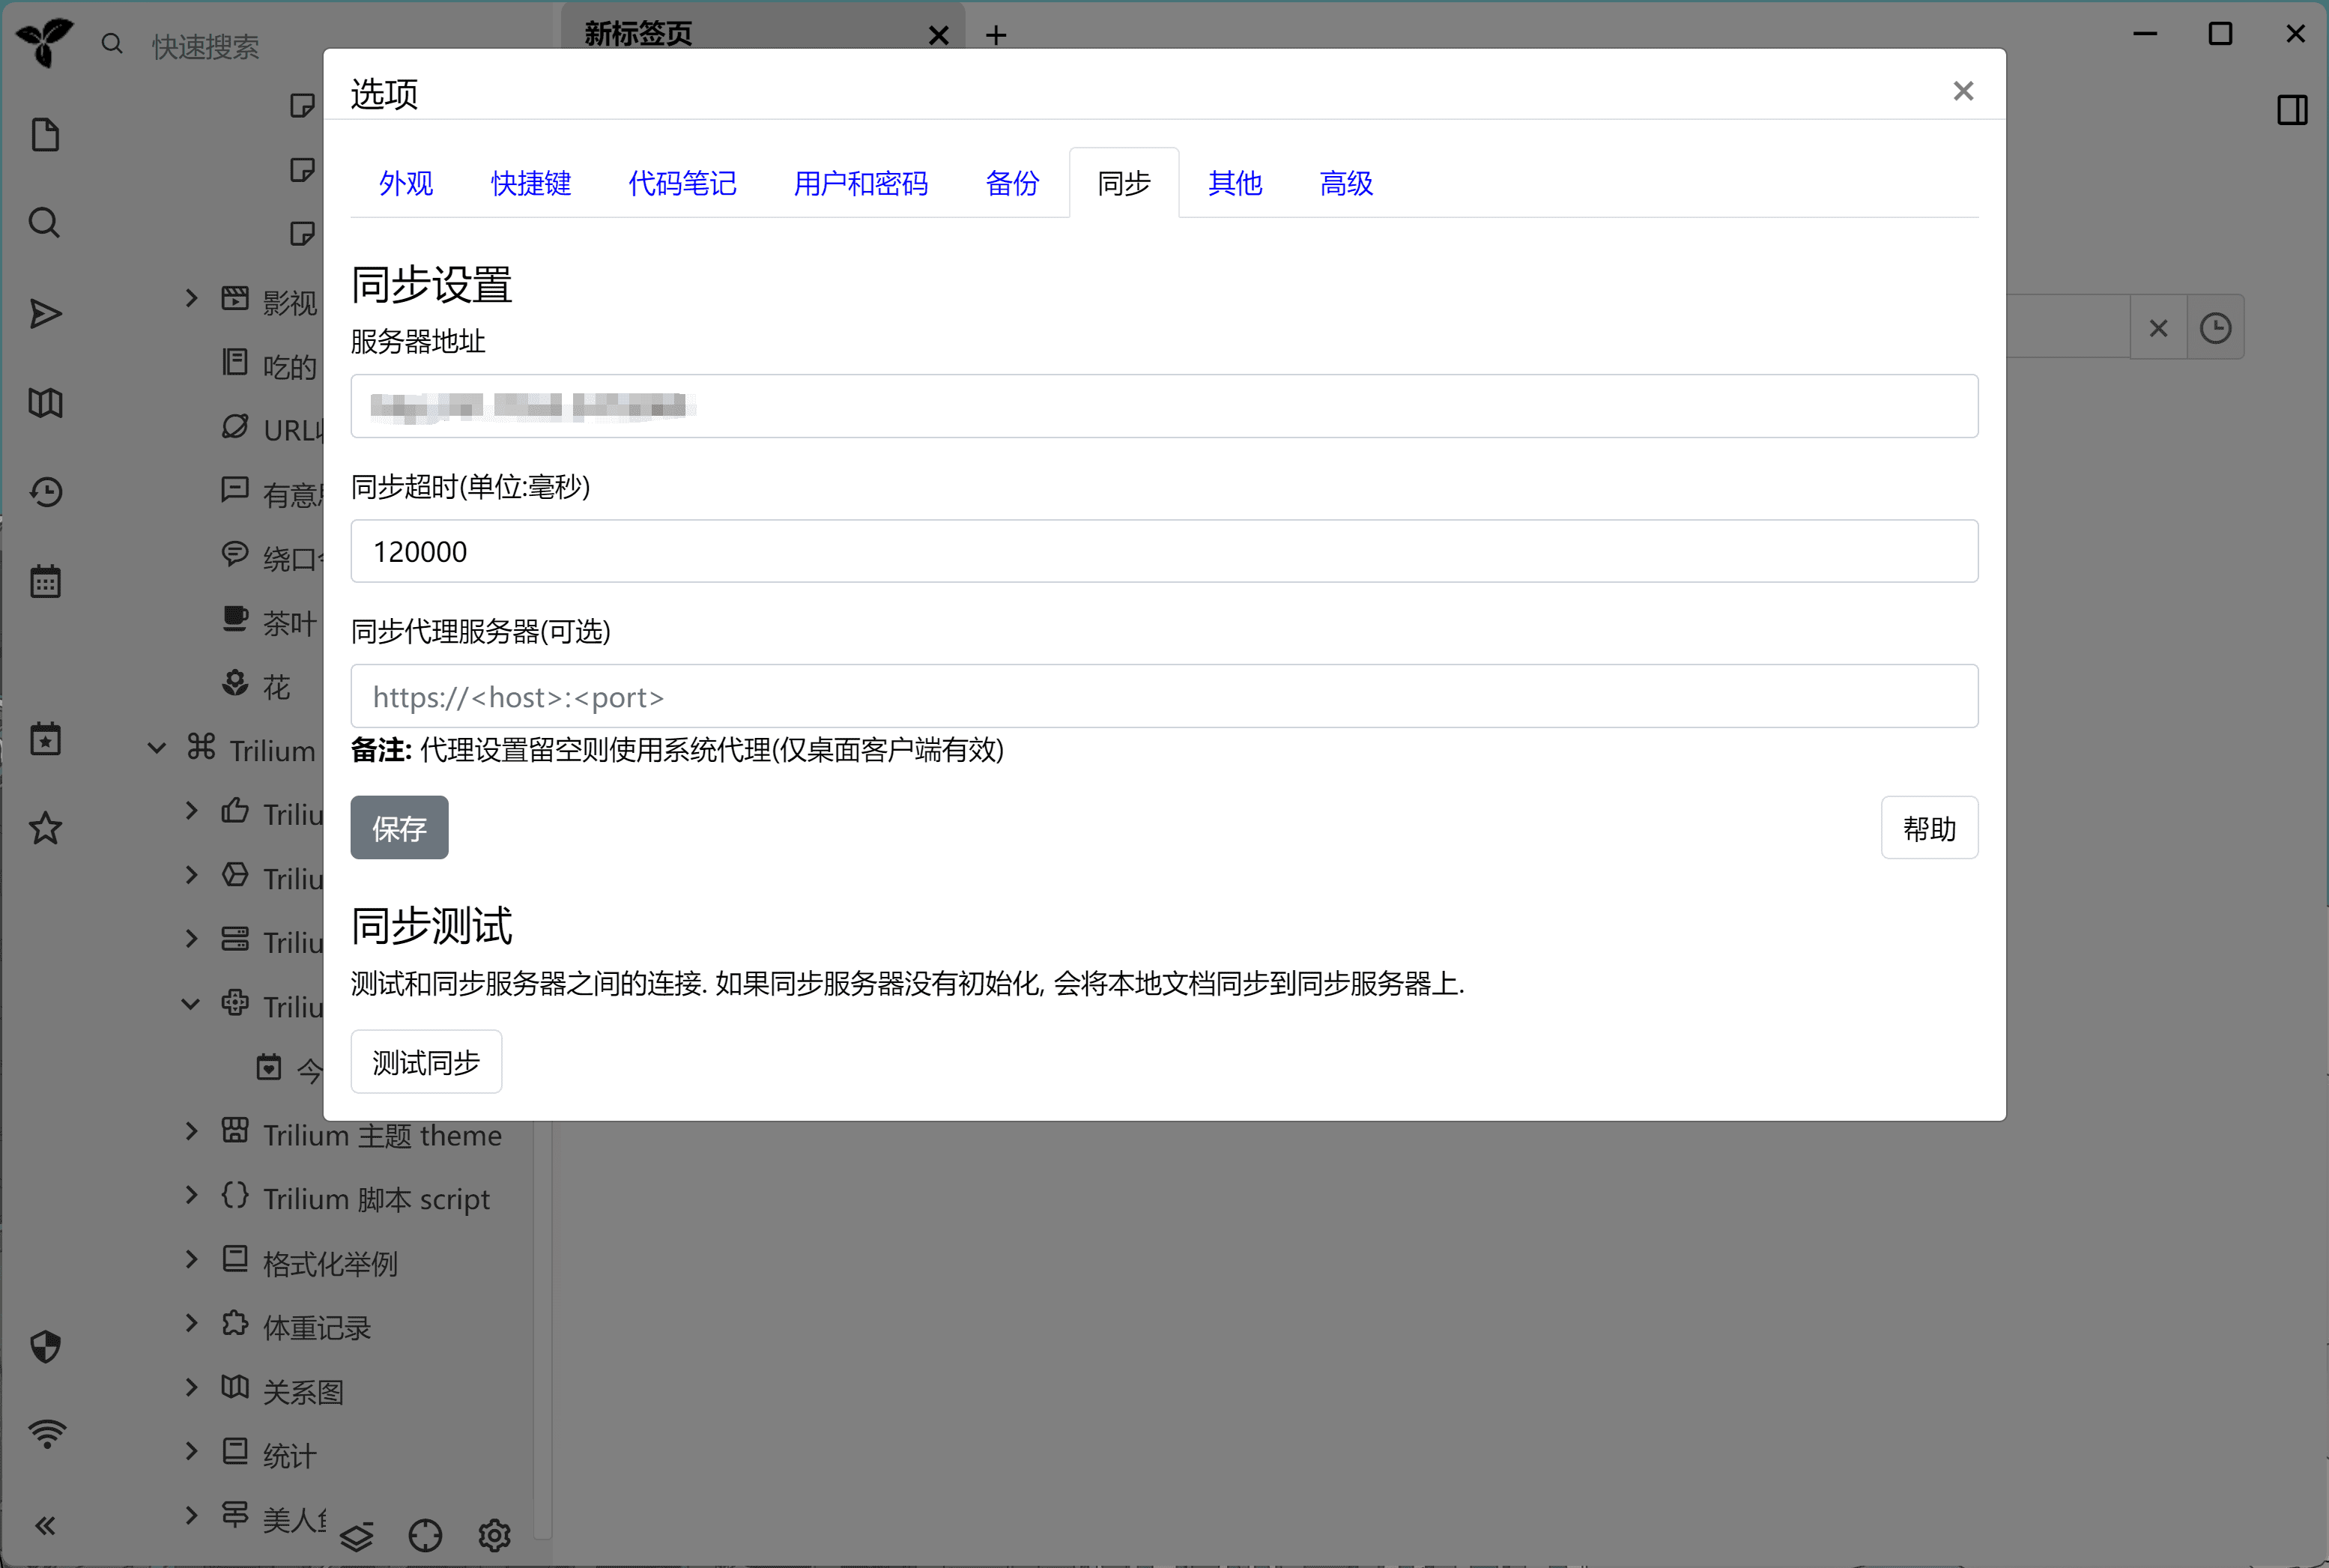Switch to the 其他 tab

[1235, 183]
